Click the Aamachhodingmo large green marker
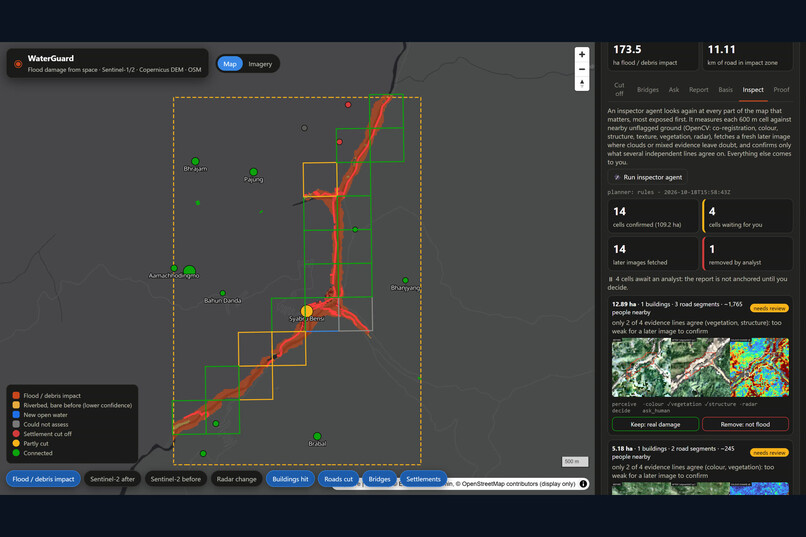Image resolution: width=806 pixels, height=537 pixels. coord(189,270)
